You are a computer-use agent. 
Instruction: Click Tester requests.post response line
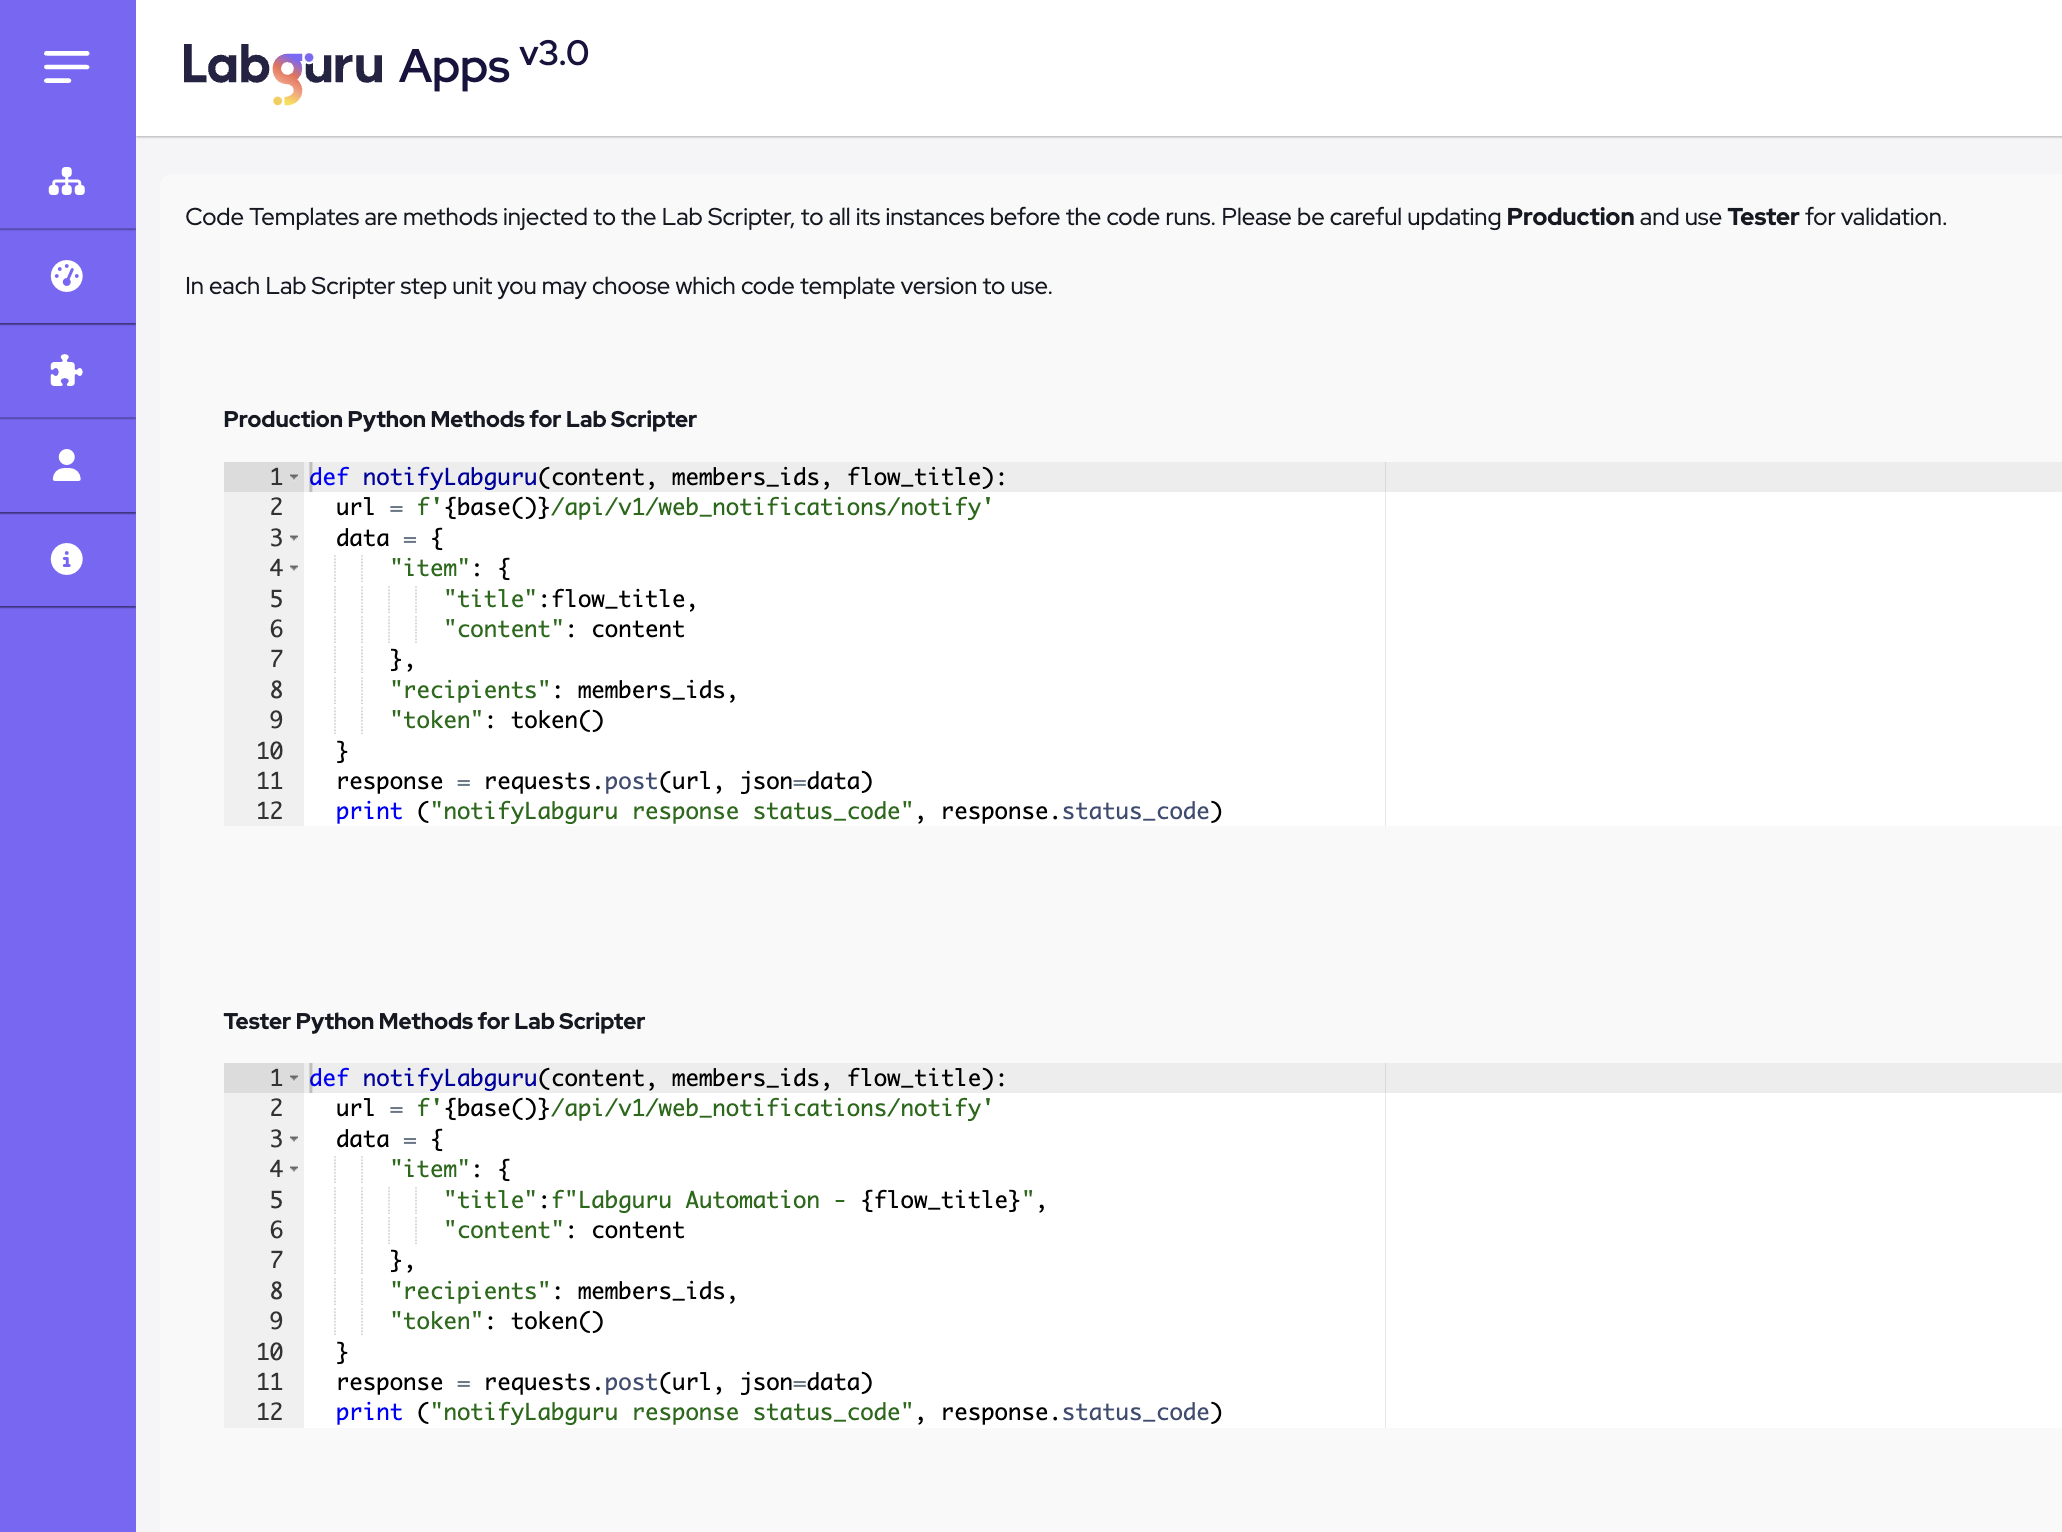pyautogui.click(x=604, y=1382)
